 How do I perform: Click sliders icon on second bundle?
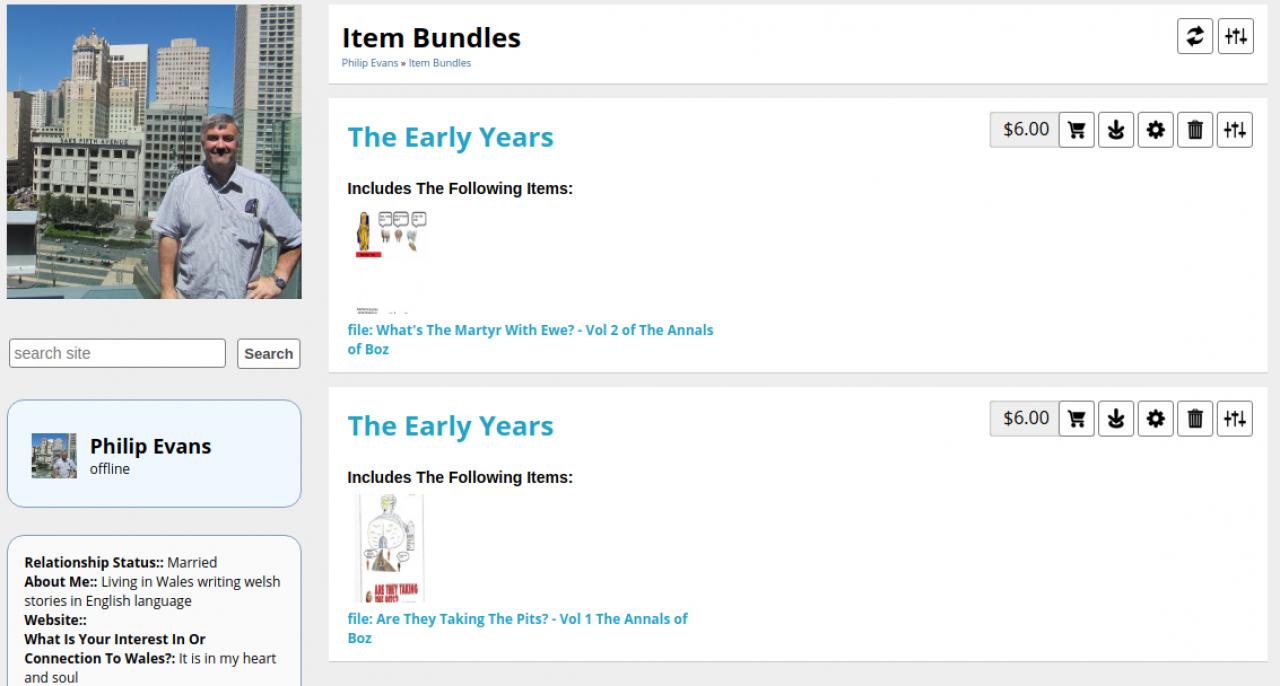pos(1236,419)
